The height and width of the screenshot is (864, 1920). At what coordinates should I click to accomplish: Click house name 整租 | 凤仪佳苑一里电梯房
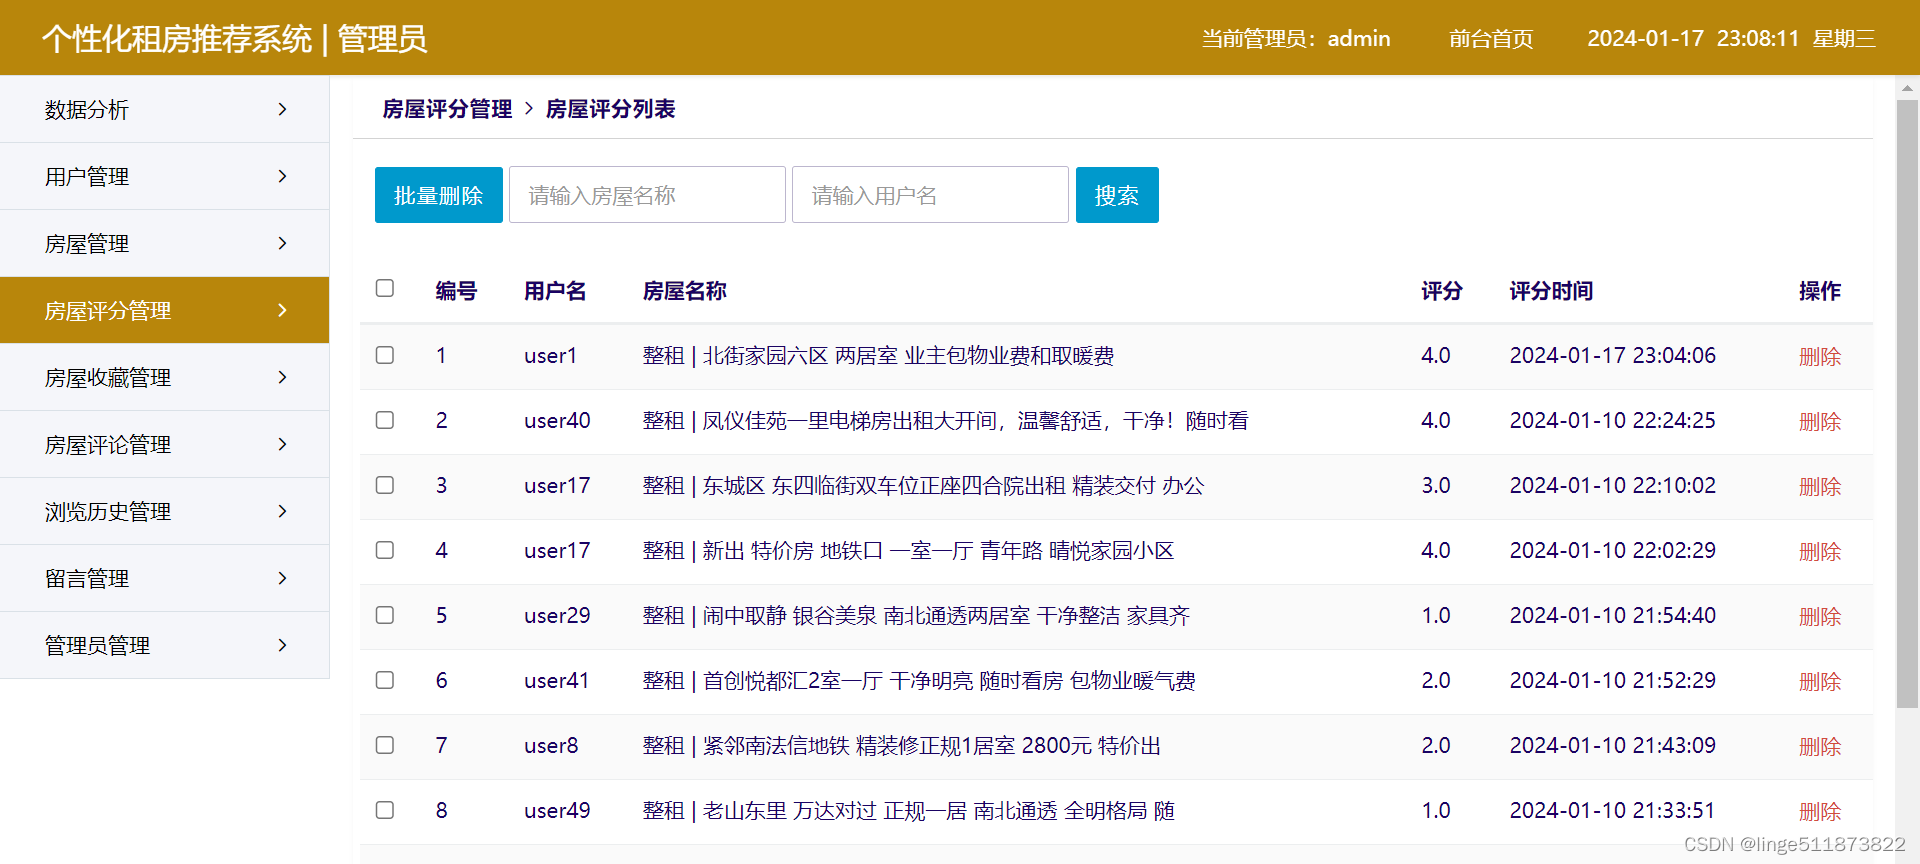coord(945,421)
